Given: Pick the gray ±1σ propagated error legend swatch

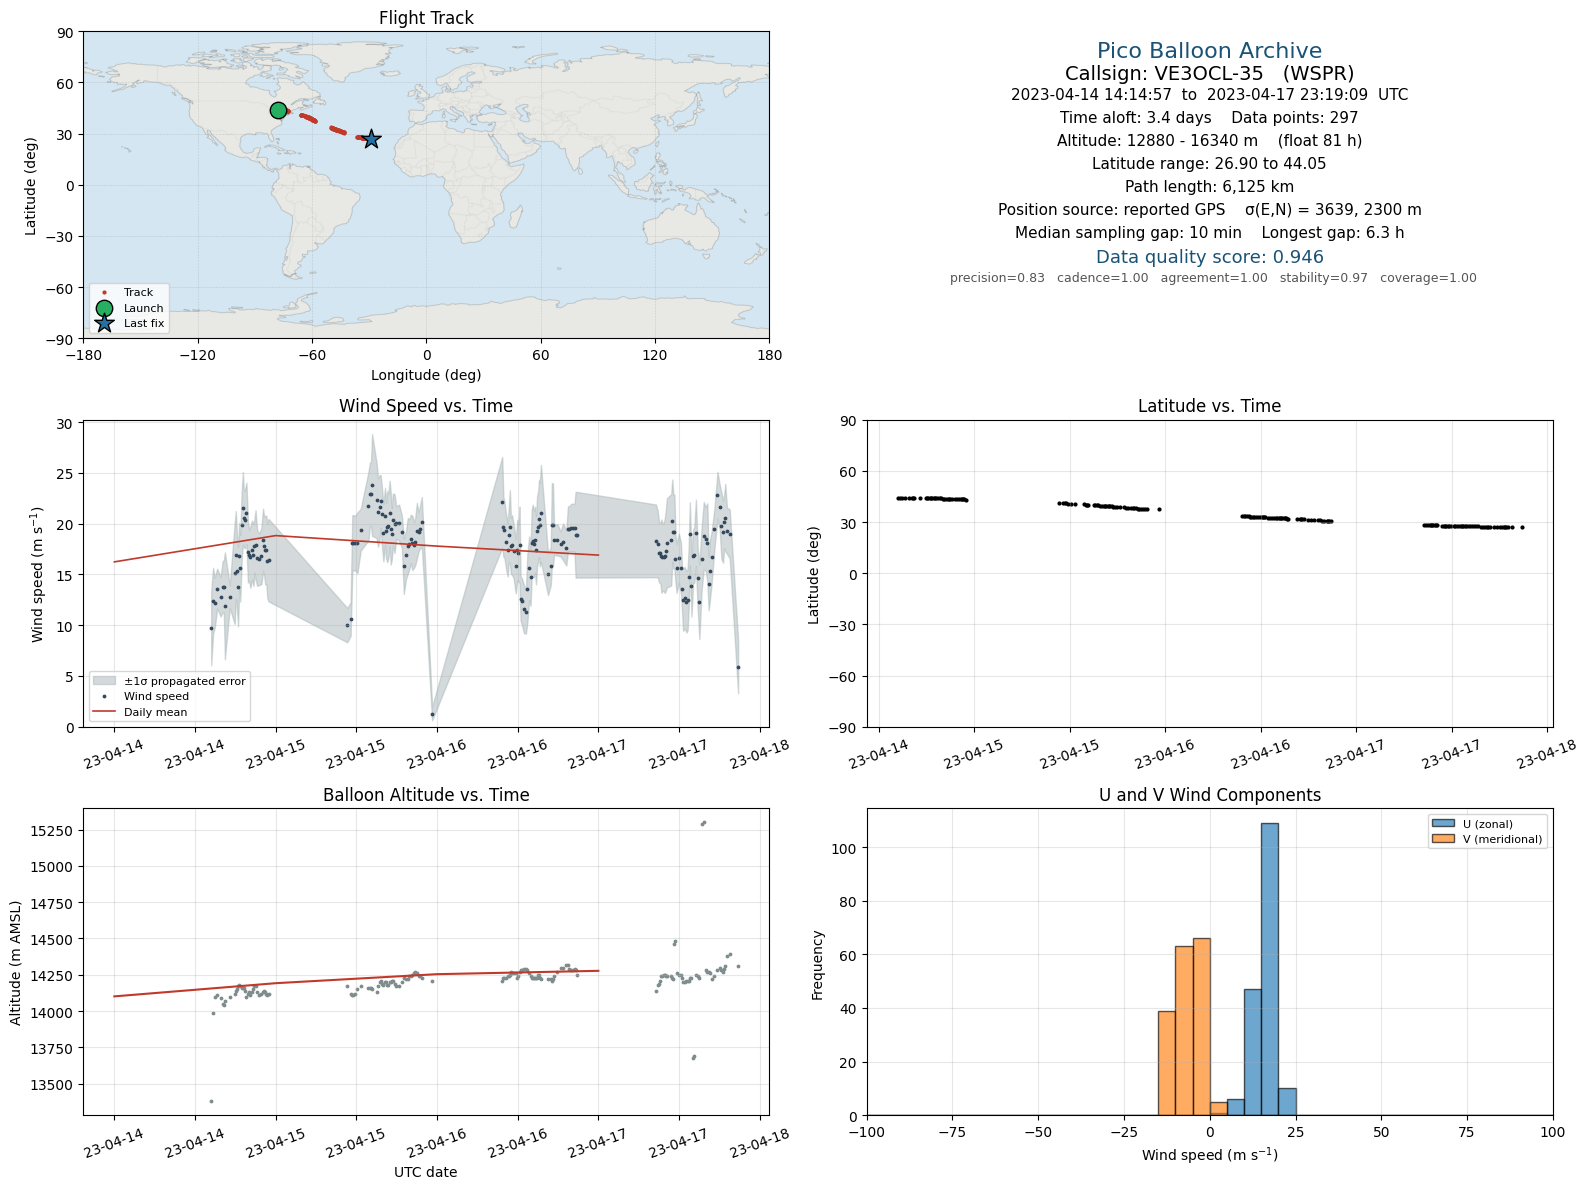Looking at the screenshot, I should (104, 681).
